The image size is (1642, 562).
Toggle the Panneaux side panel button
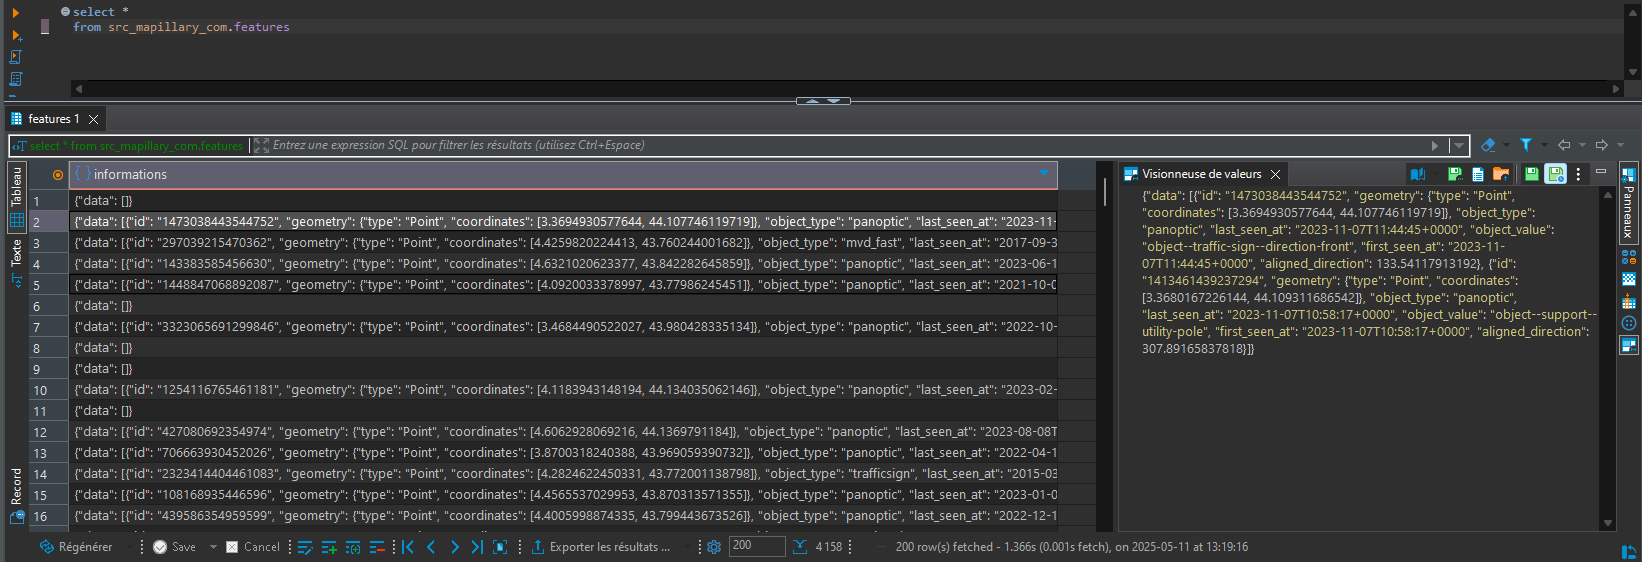1629,204
